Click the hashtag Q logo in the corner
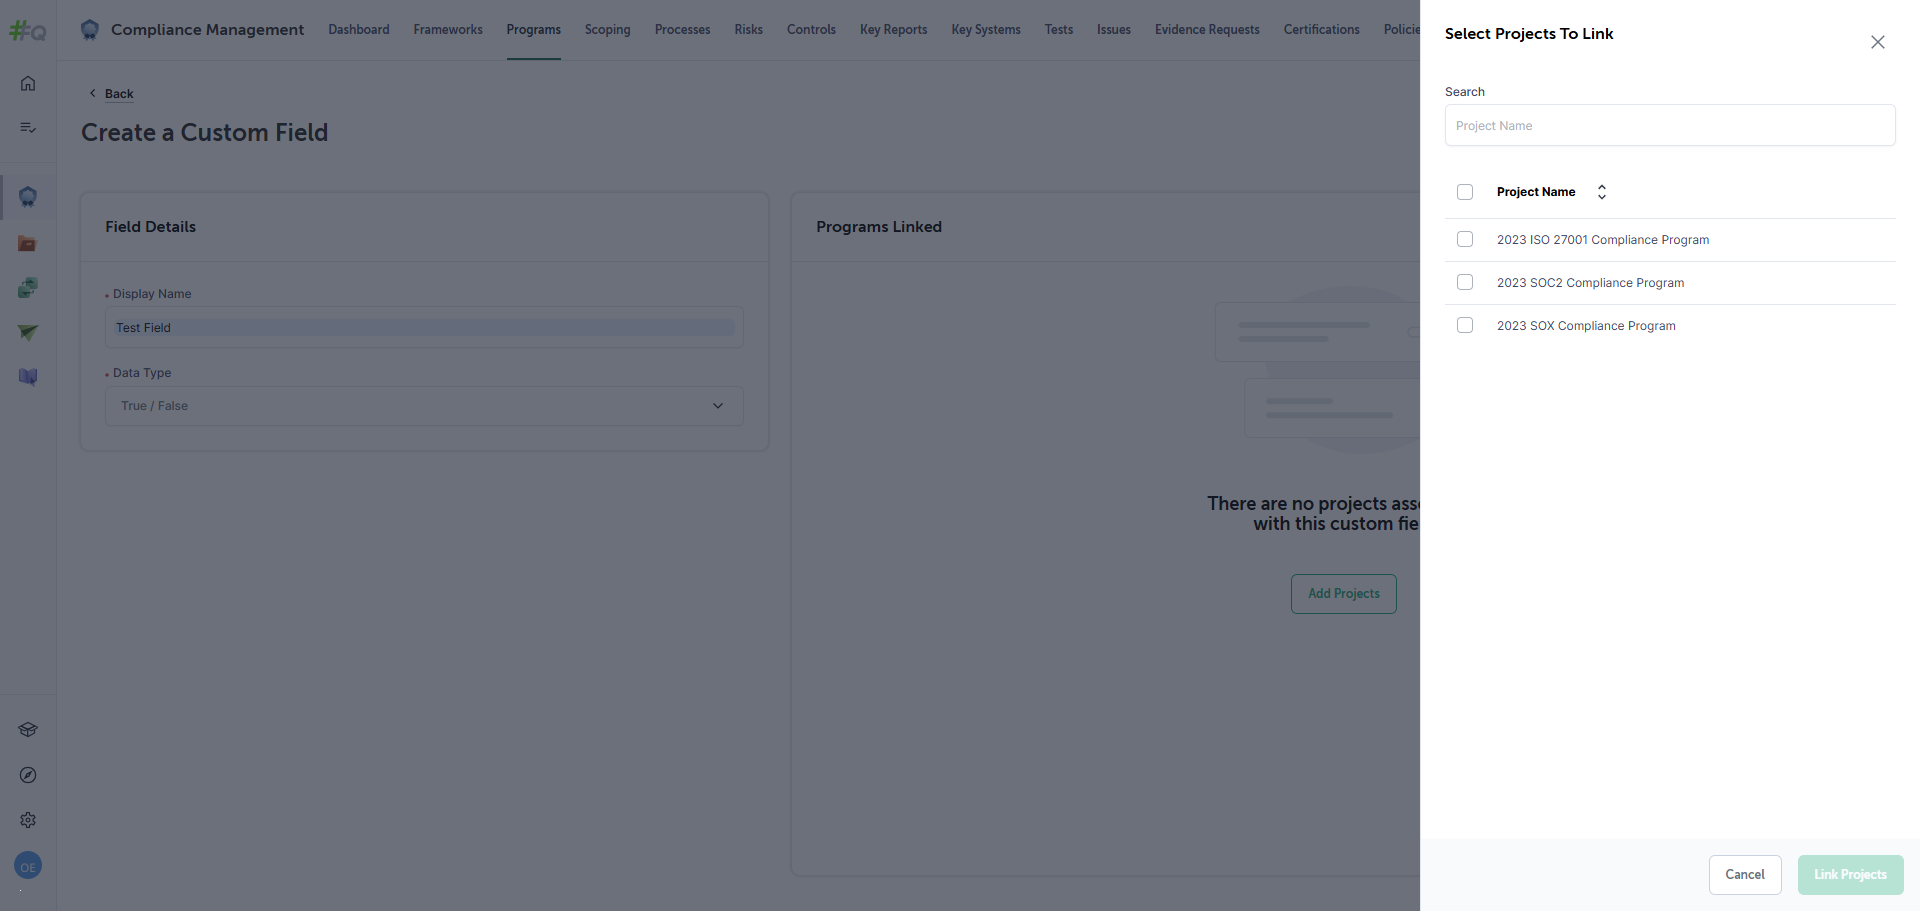 click(x=28, y=31)
